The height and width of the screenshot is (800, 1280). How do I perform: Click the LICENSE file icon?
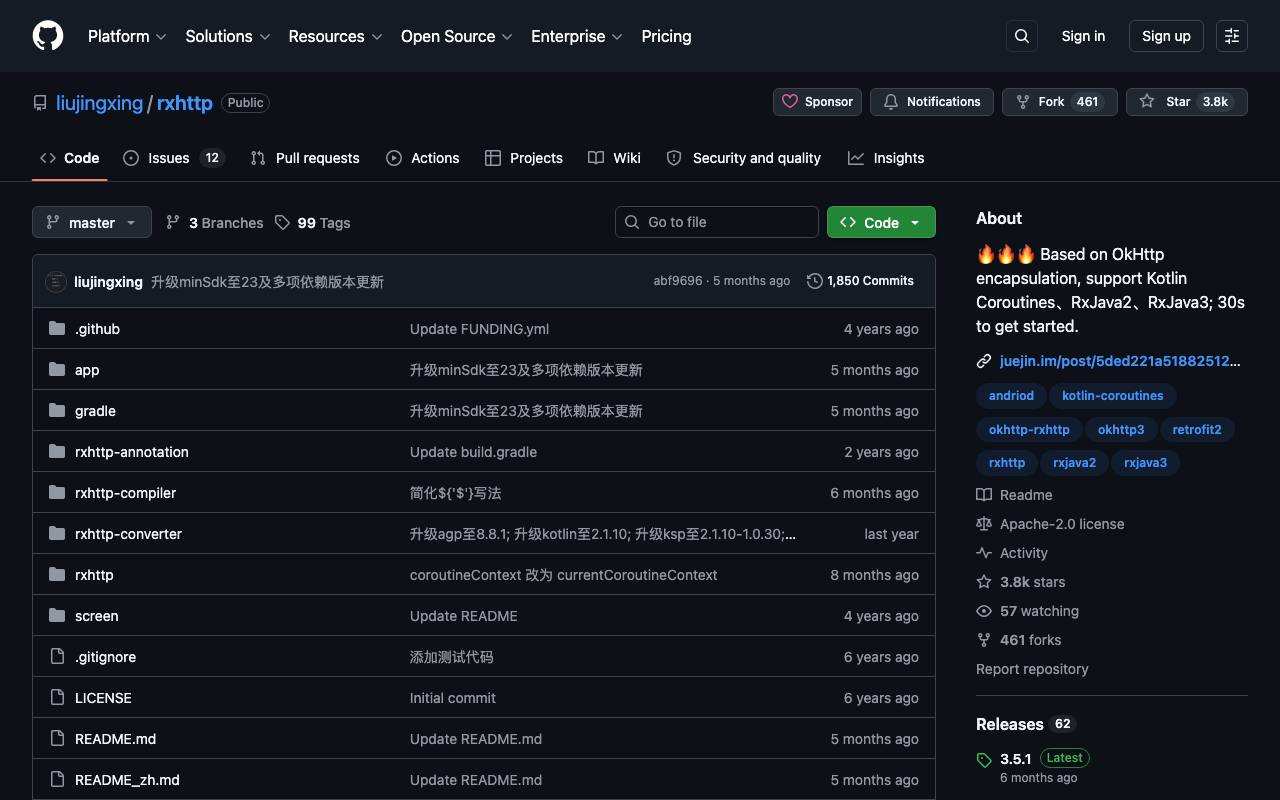coord(57,698)
